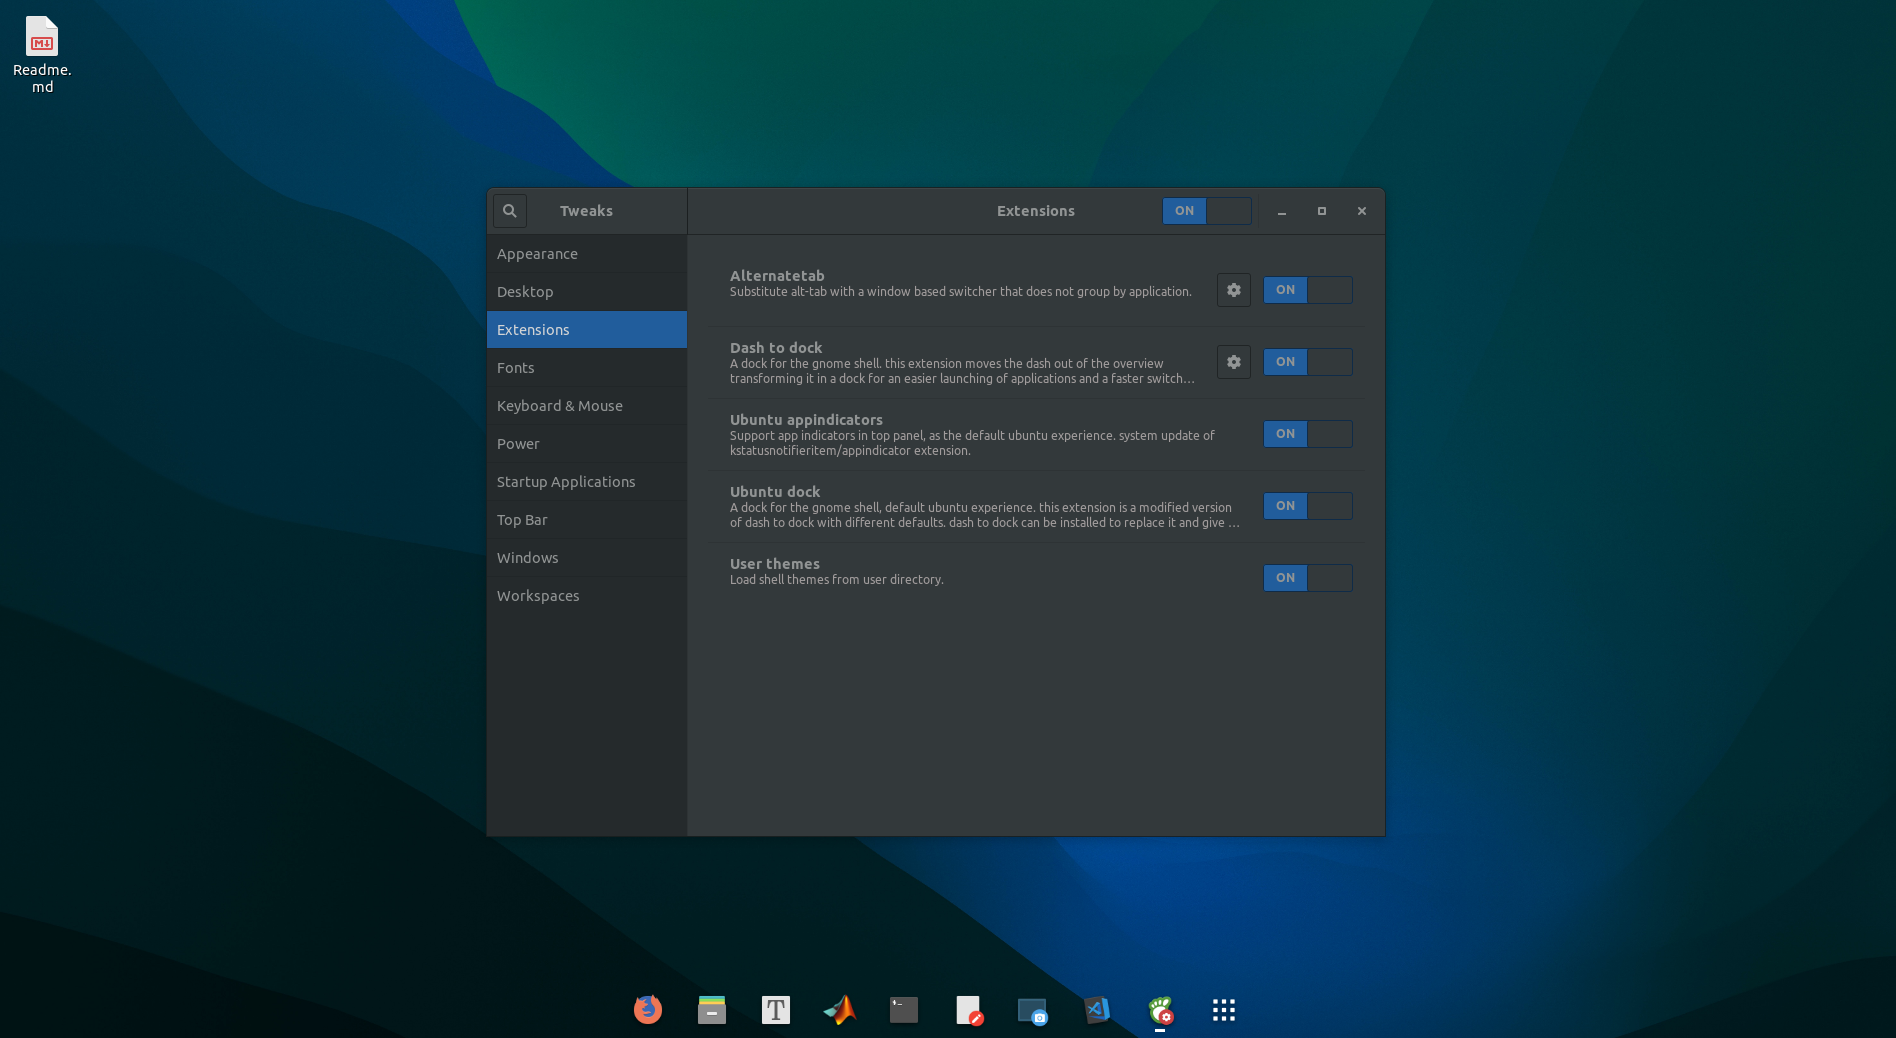This screenshot has height=1038, width=1896.
Task: Launch Typora text editor from dock
Action: pyautogui.click(x=776, y=1010)
